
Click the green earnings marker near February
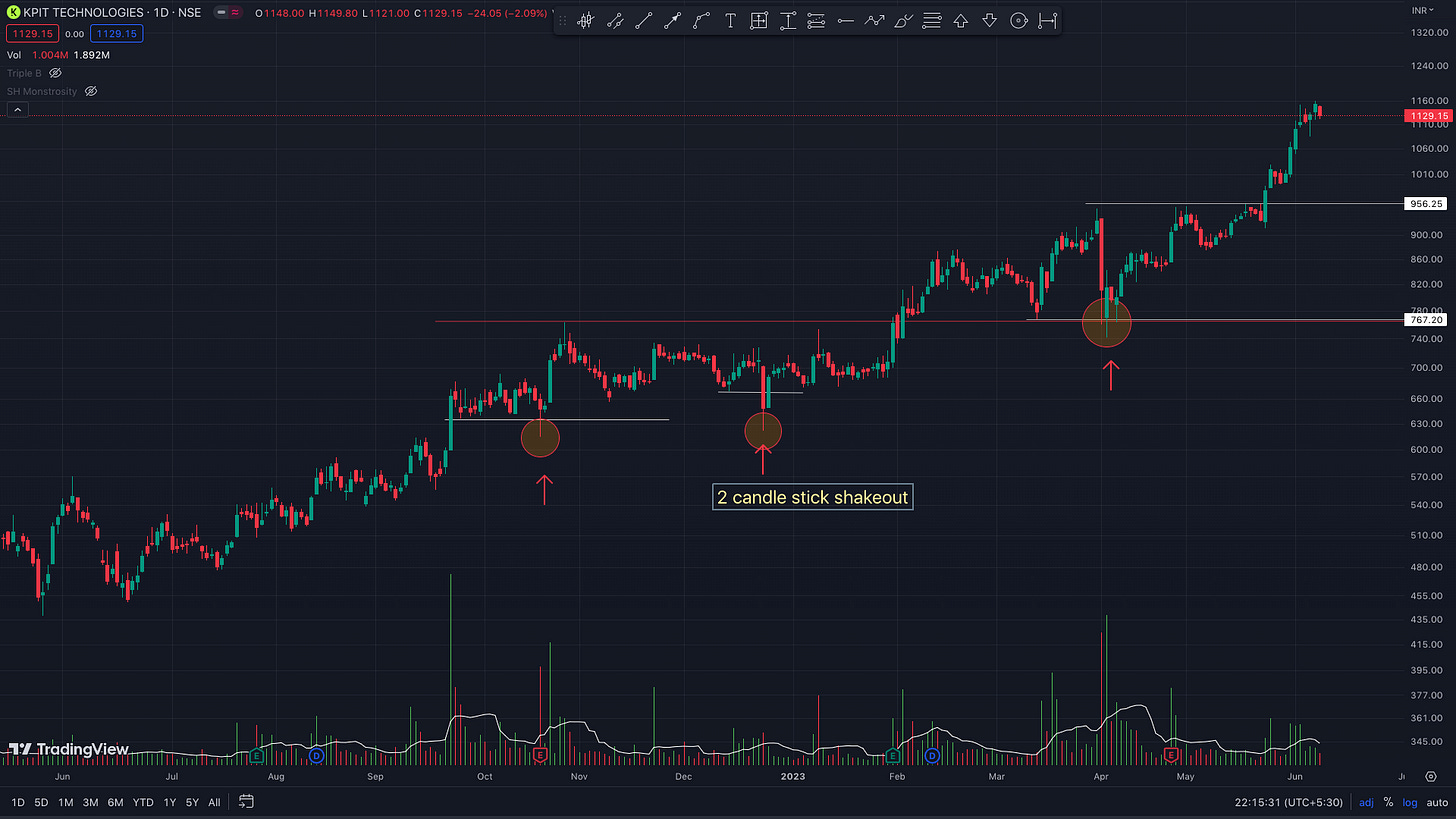point(892,754)
